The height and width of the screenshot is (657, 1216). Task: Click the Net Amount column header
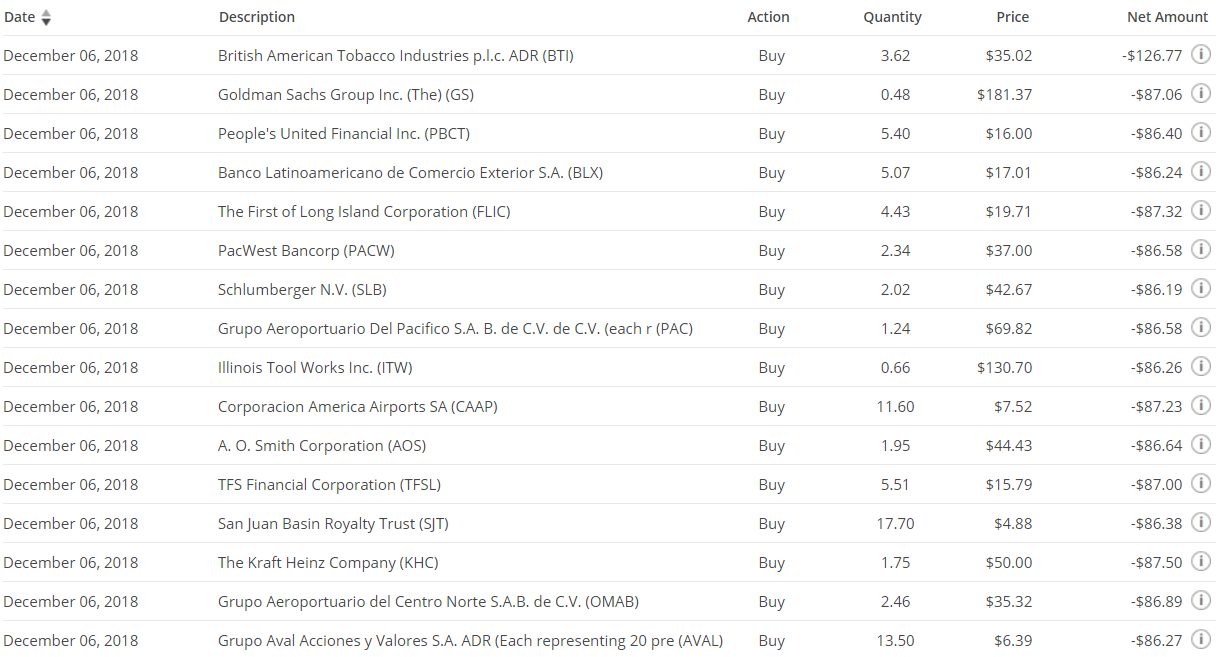pos(1167,17)
